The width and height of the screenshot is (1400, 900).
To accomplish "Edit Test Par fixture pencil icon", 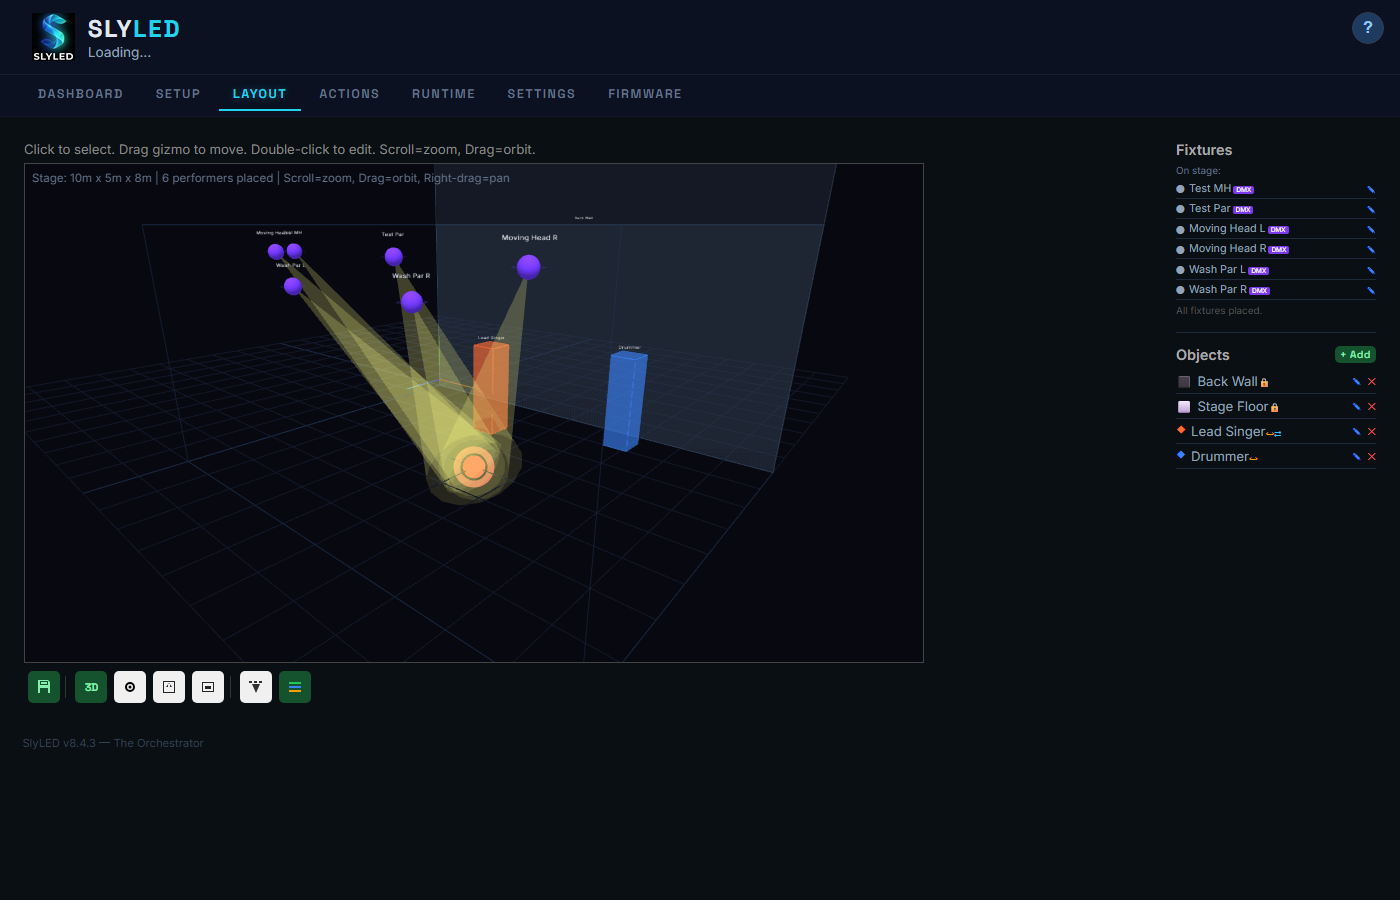I will tap(1371, 209).
